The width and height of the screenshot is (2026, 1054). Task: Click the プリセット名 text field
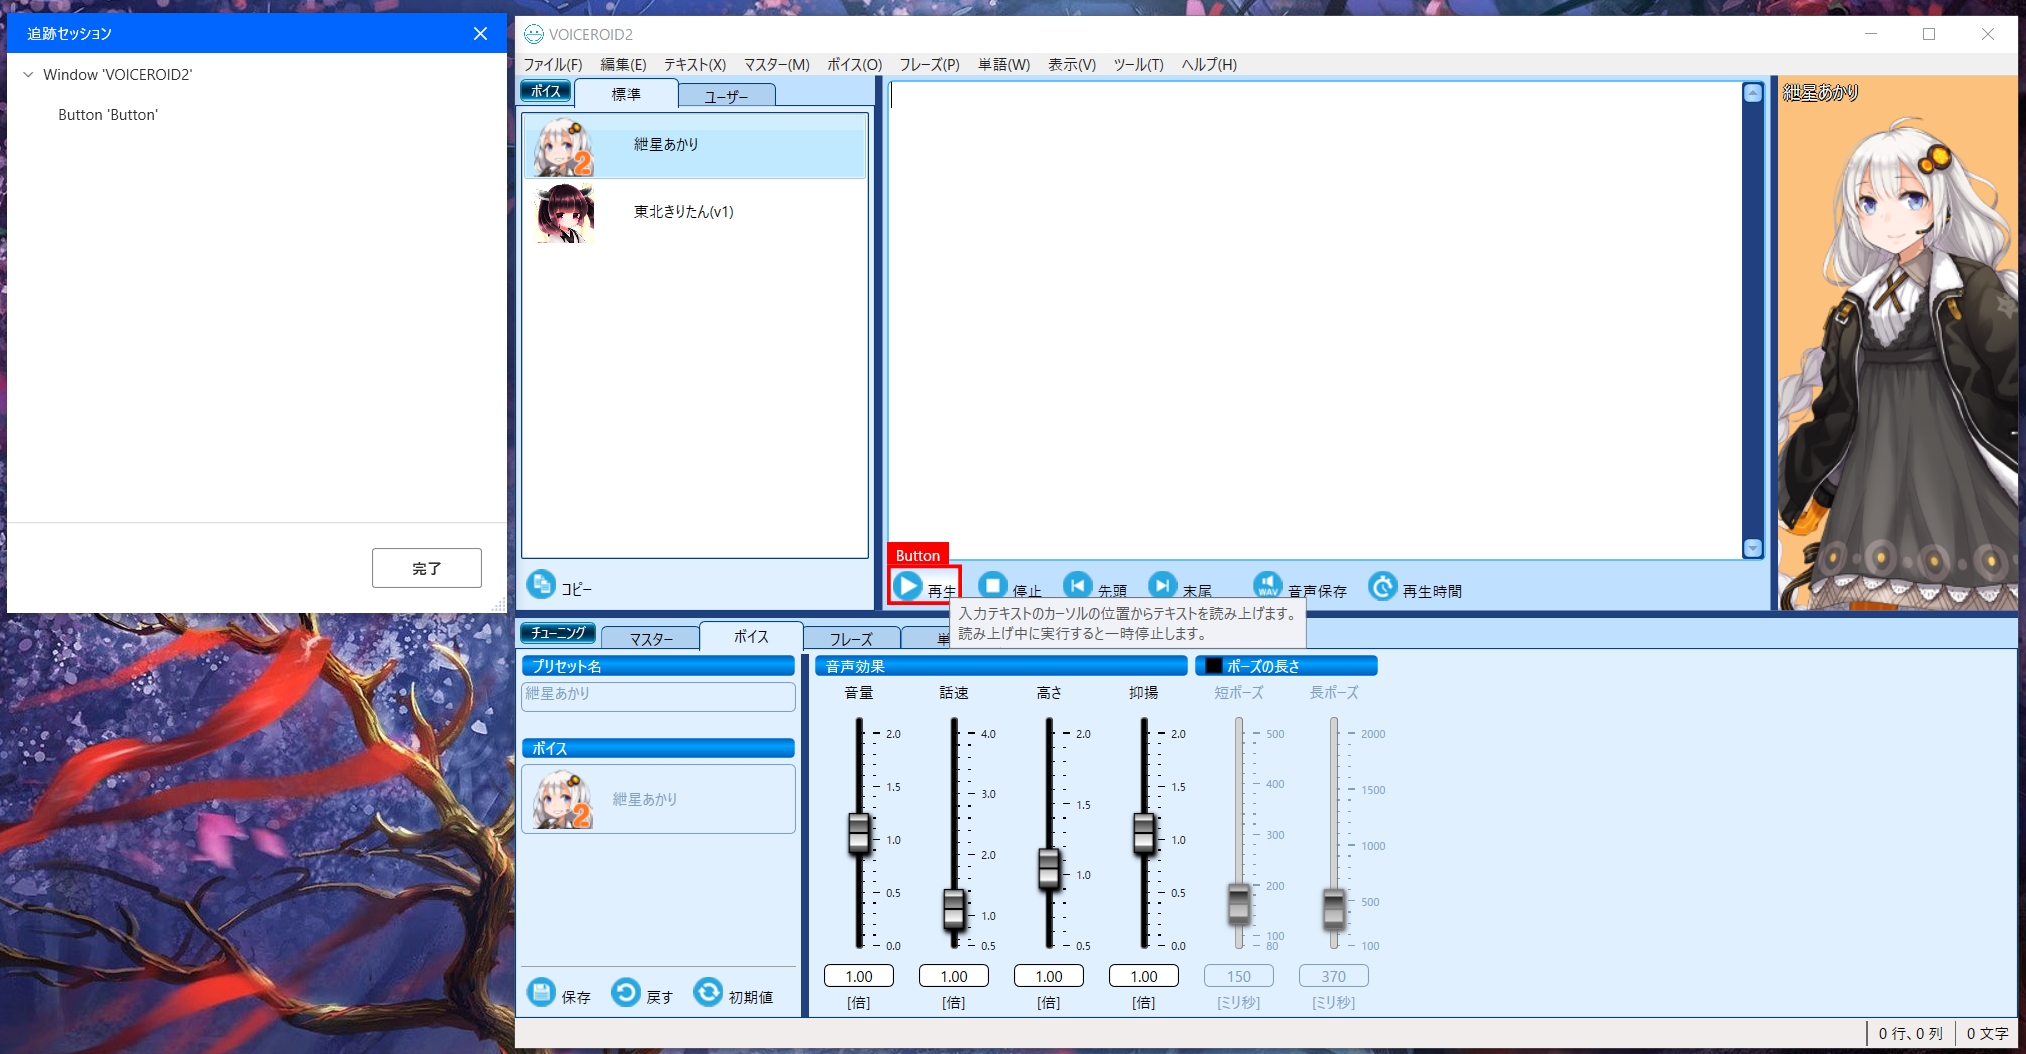(658, 696)
